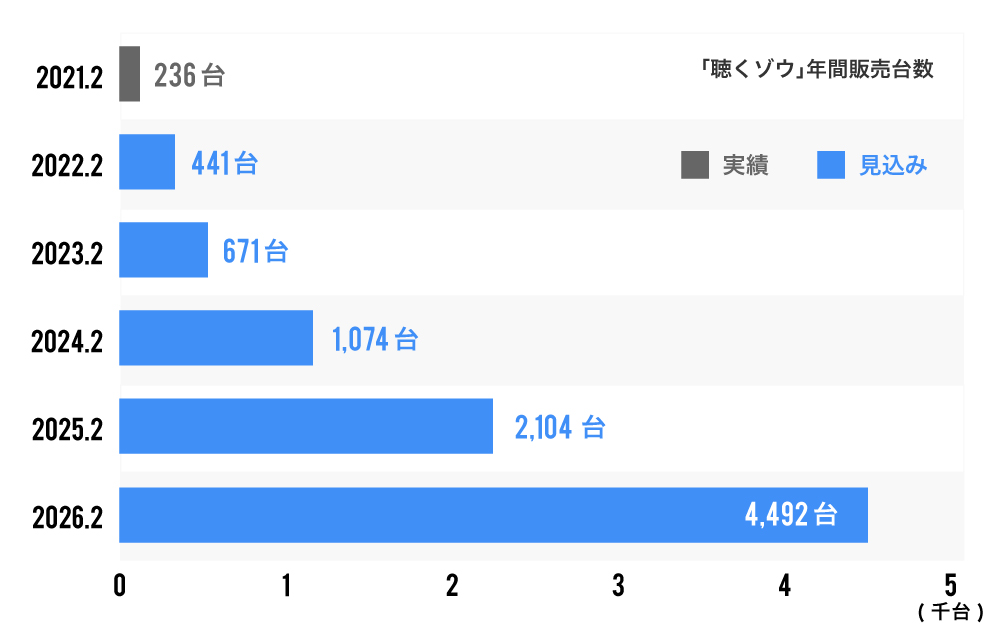Click the 1,074台 data label
This screenshot has height=635, width=1000.
pos(375,340)
